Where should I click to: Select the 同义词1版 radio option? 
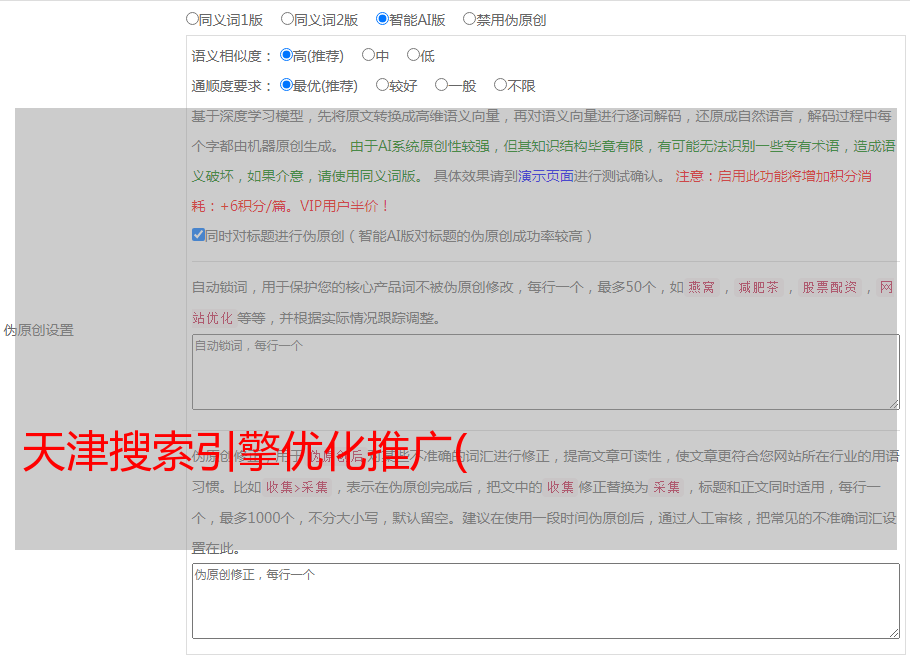coord(192,19)
